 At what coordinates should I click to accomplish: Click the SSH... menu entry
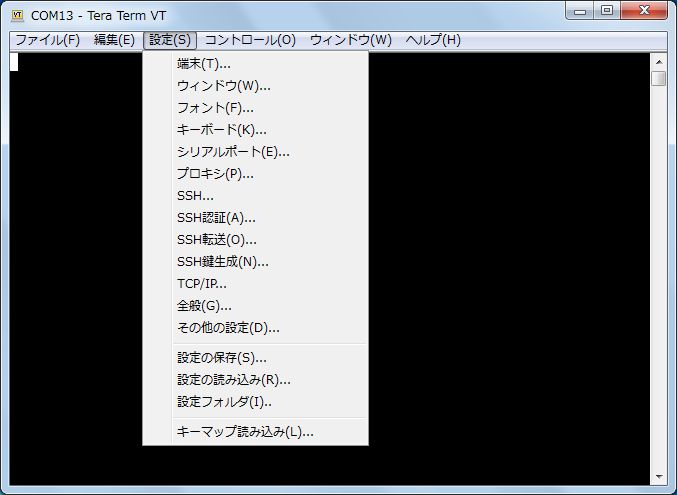pyautogui.click(x=256, y=196)
